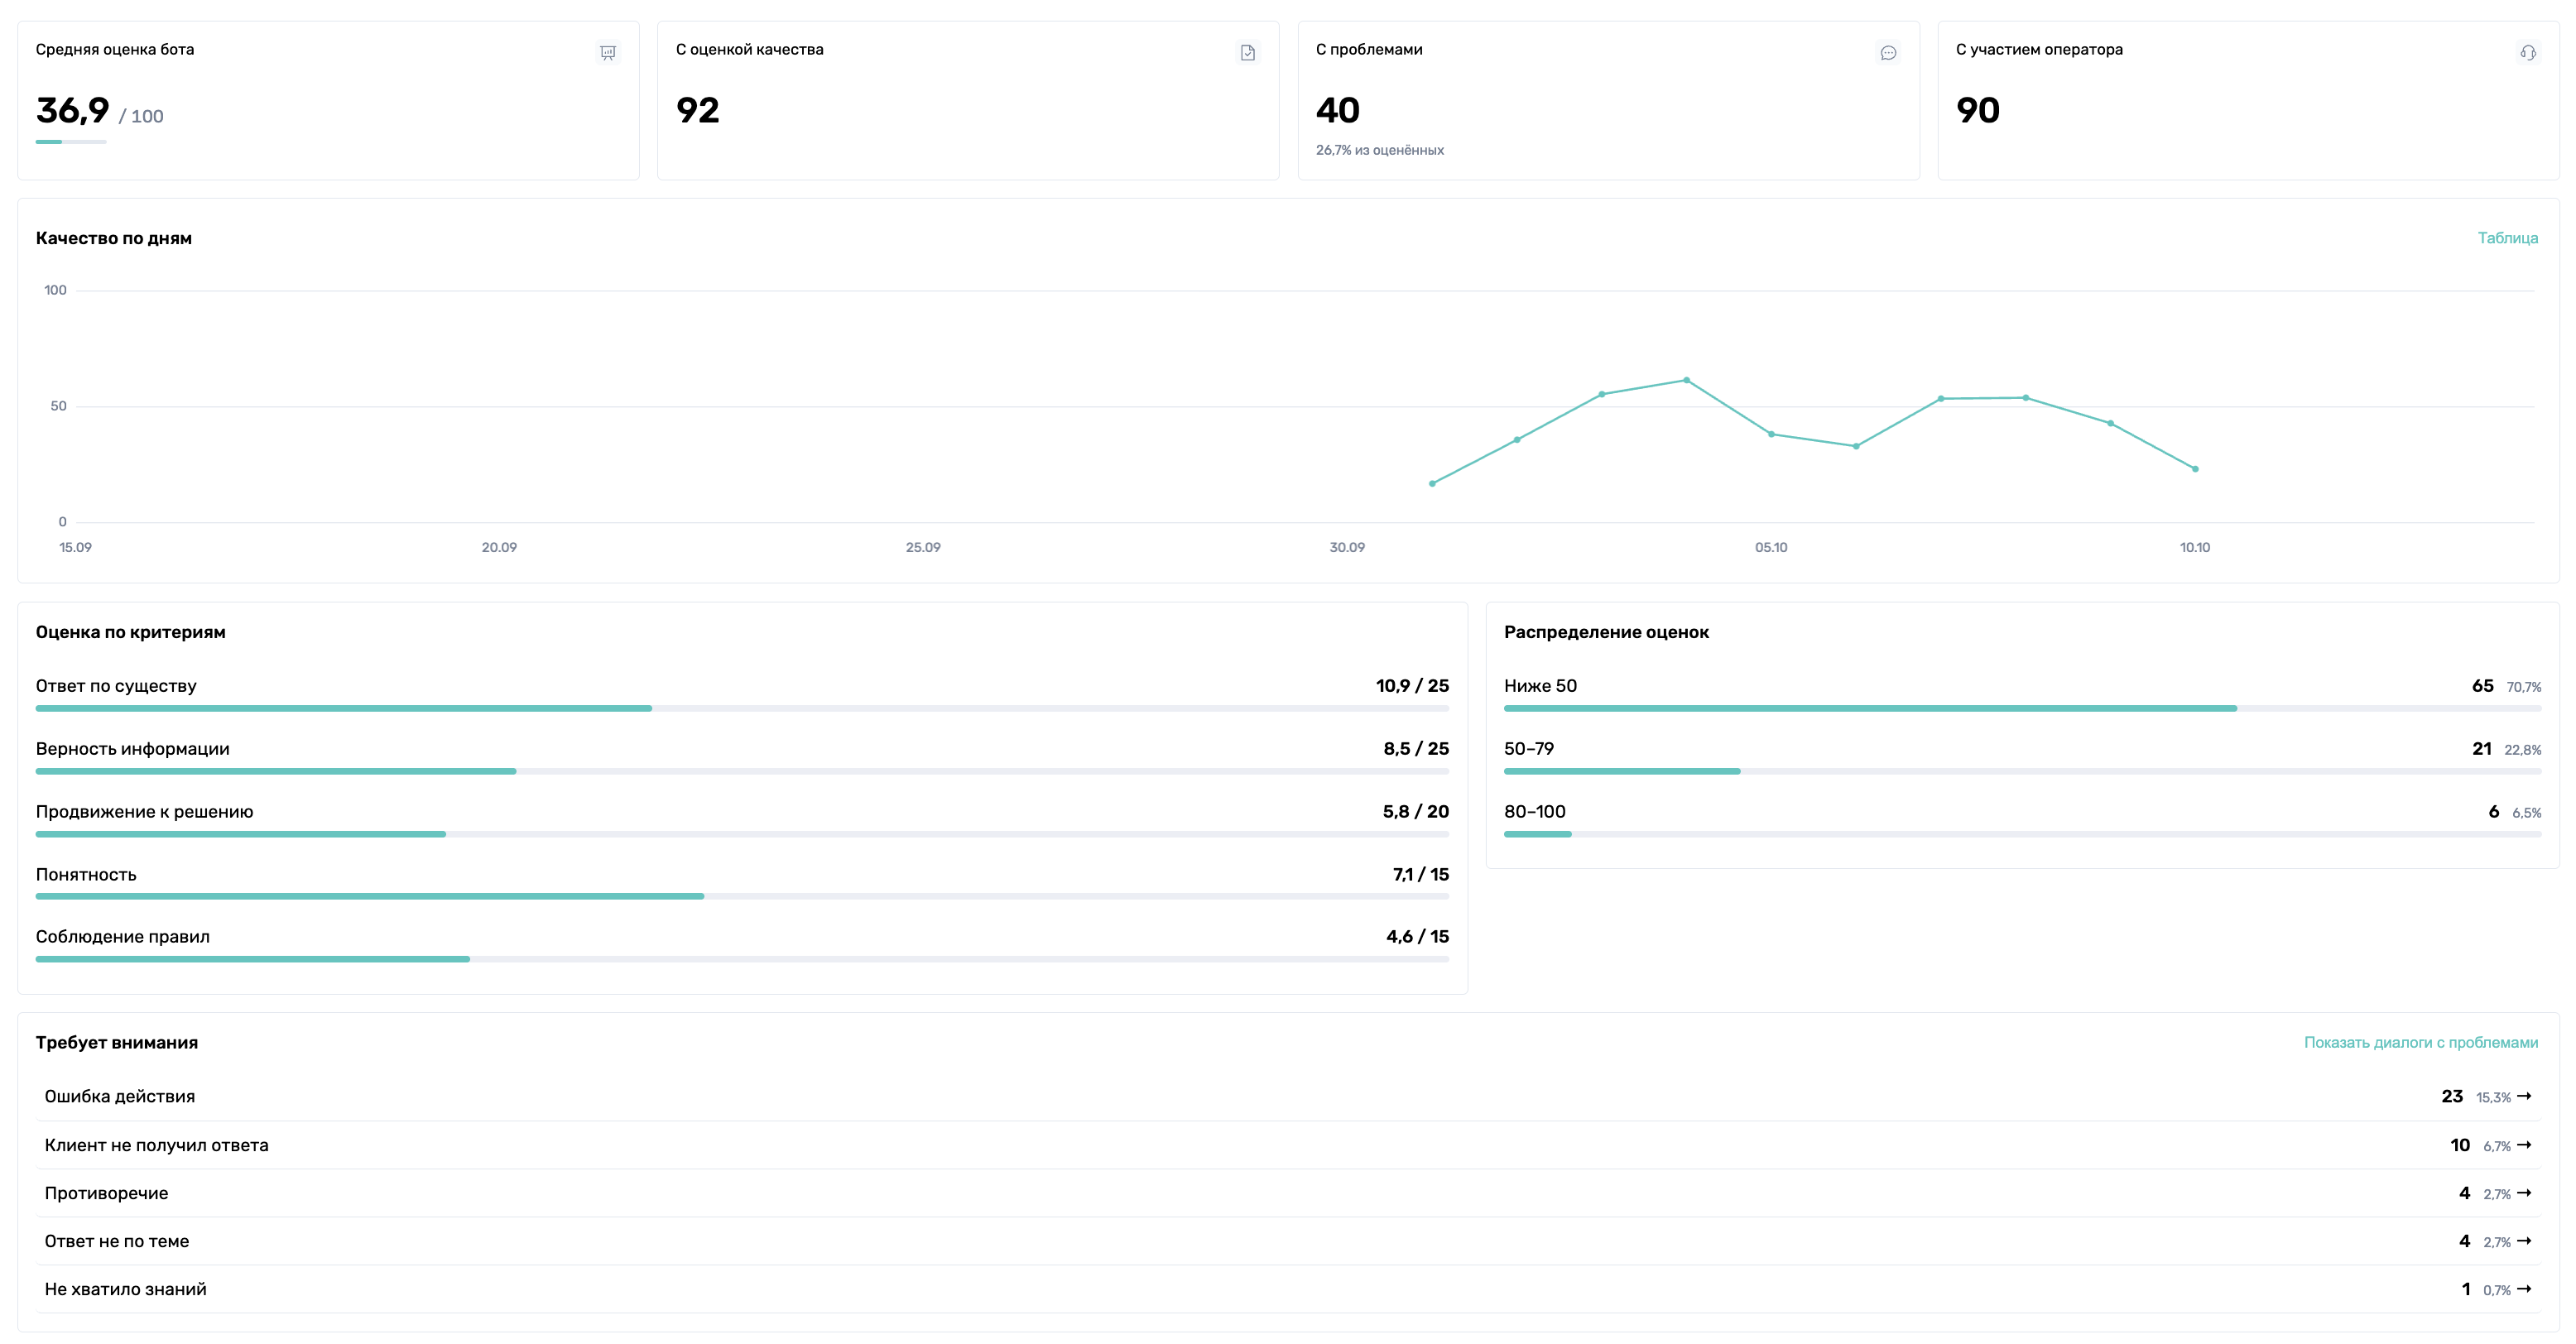Click the Ошибка действия issue label
This screenshot has height=1344, width=2576.
[120, 1096]
